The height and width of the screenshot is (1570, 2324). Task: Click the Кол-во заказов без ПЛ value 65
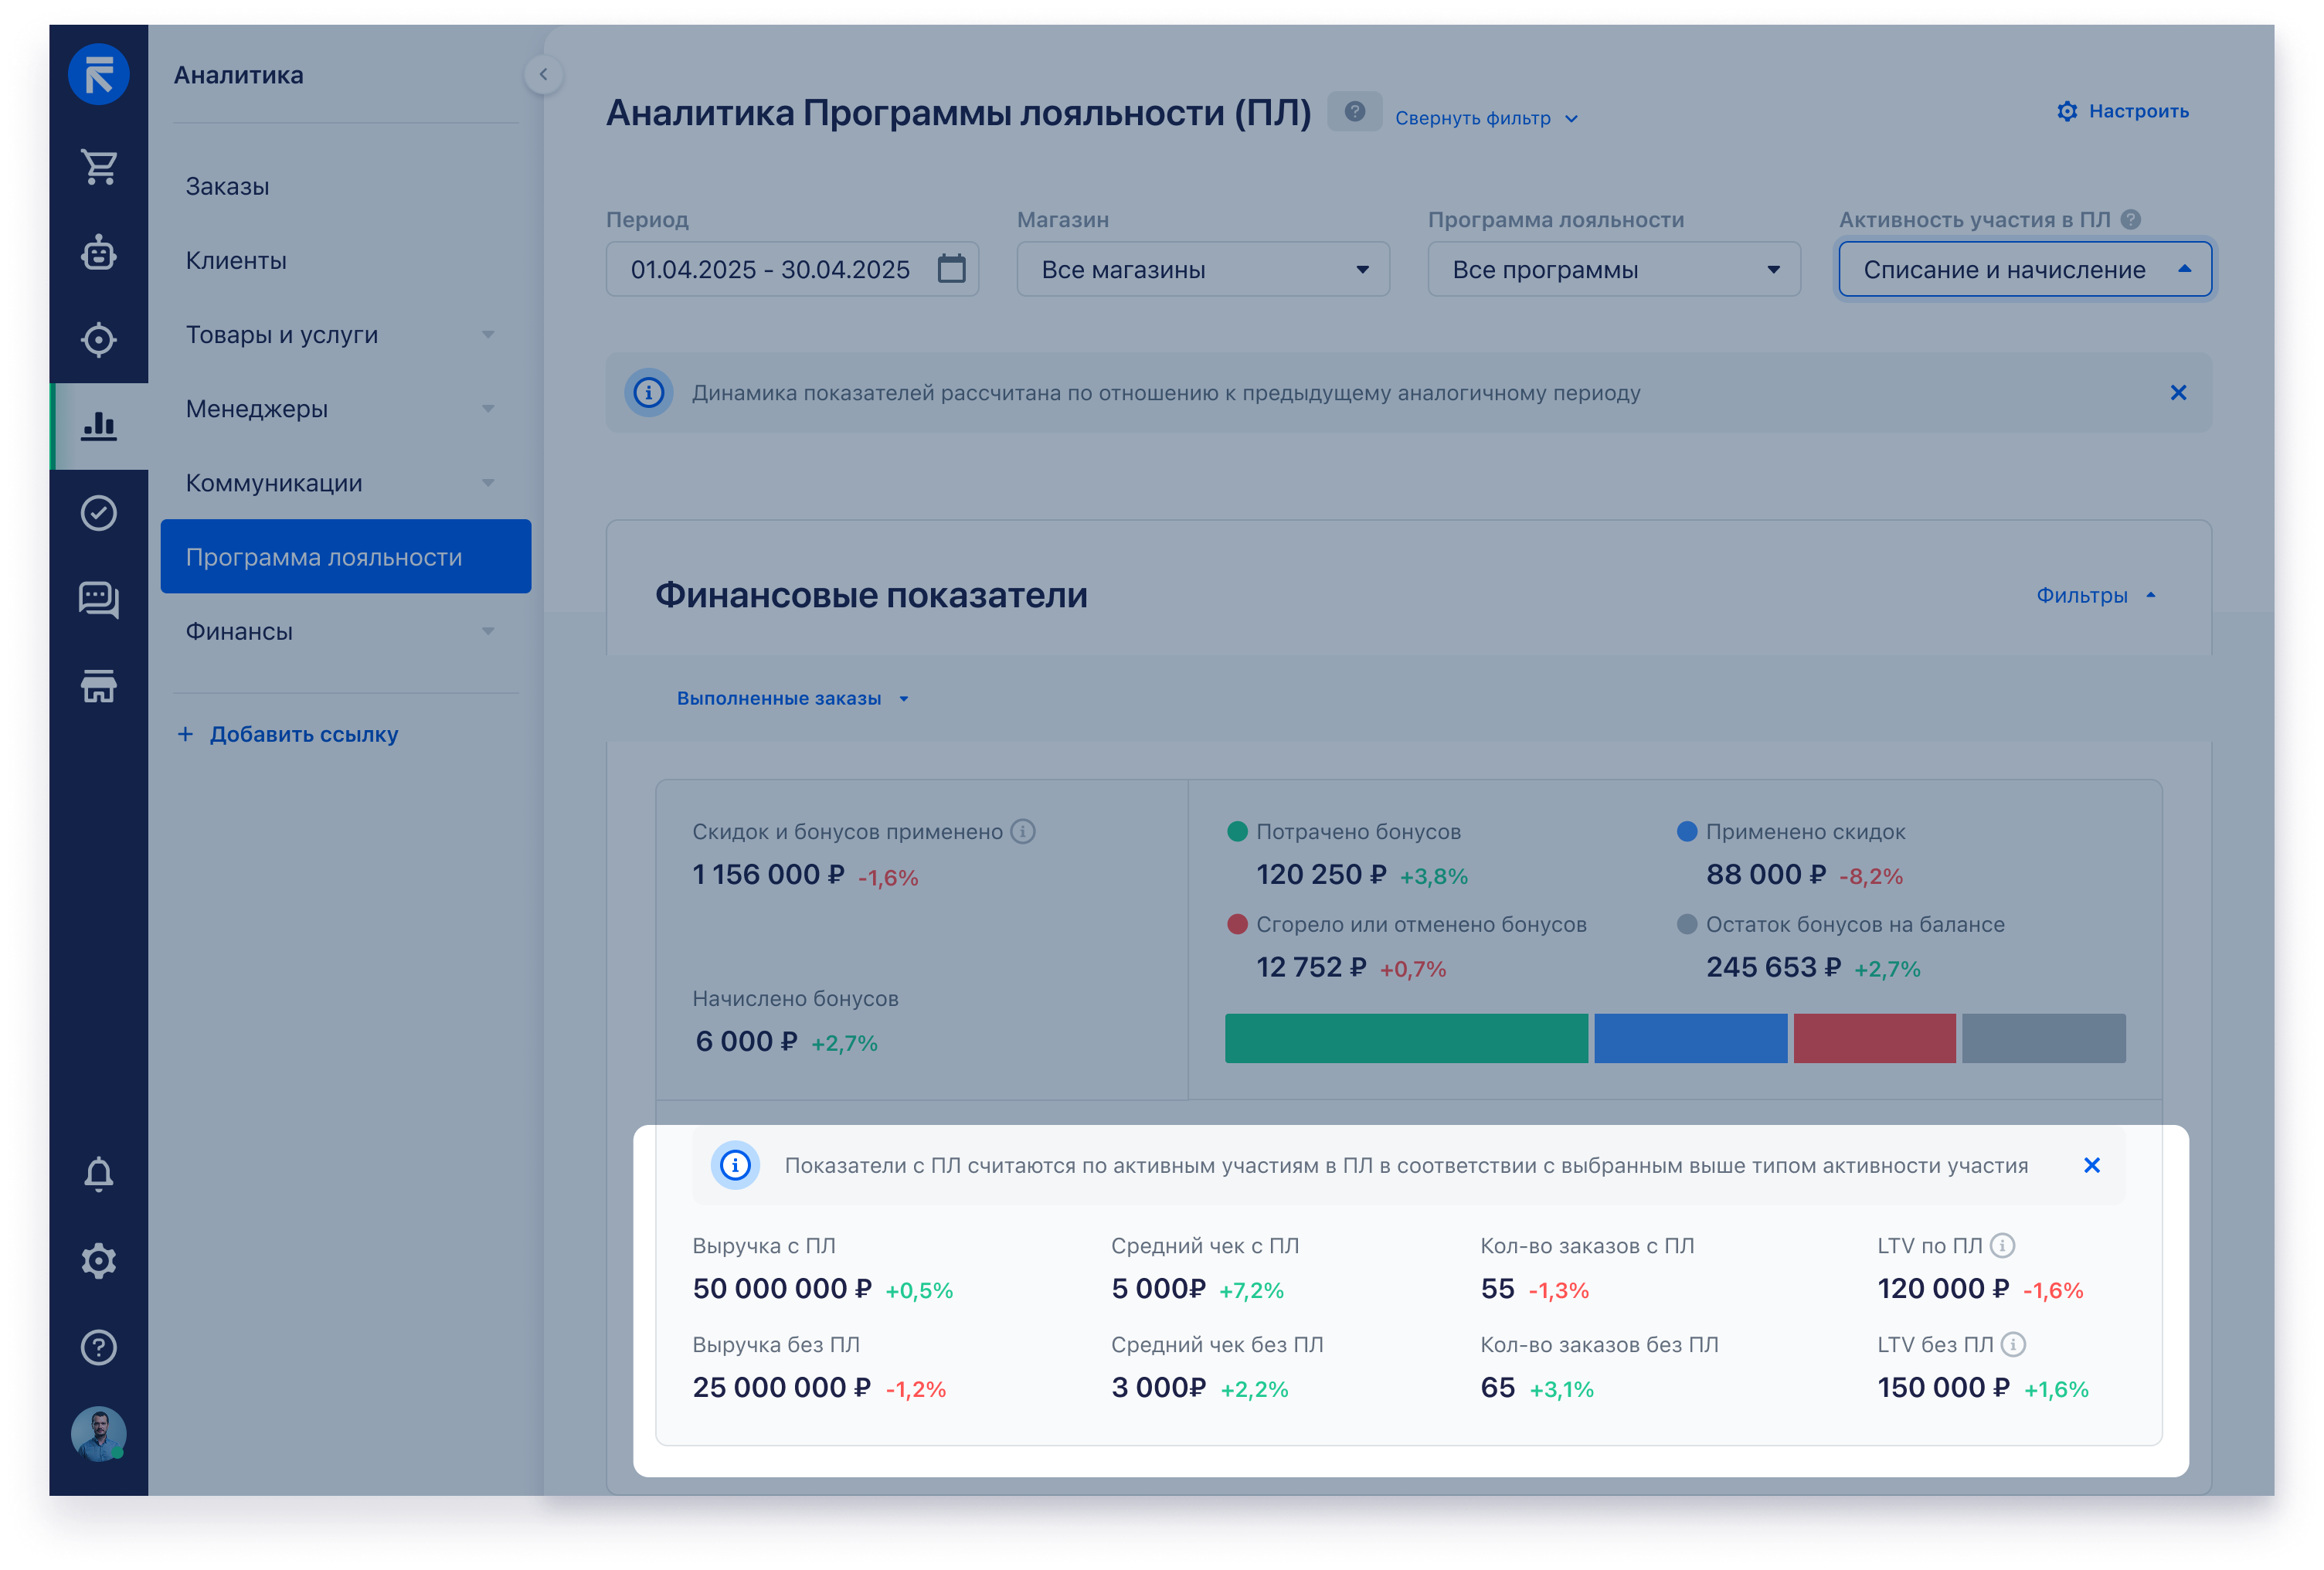pyautogui.click(x=1497, y=1387)
